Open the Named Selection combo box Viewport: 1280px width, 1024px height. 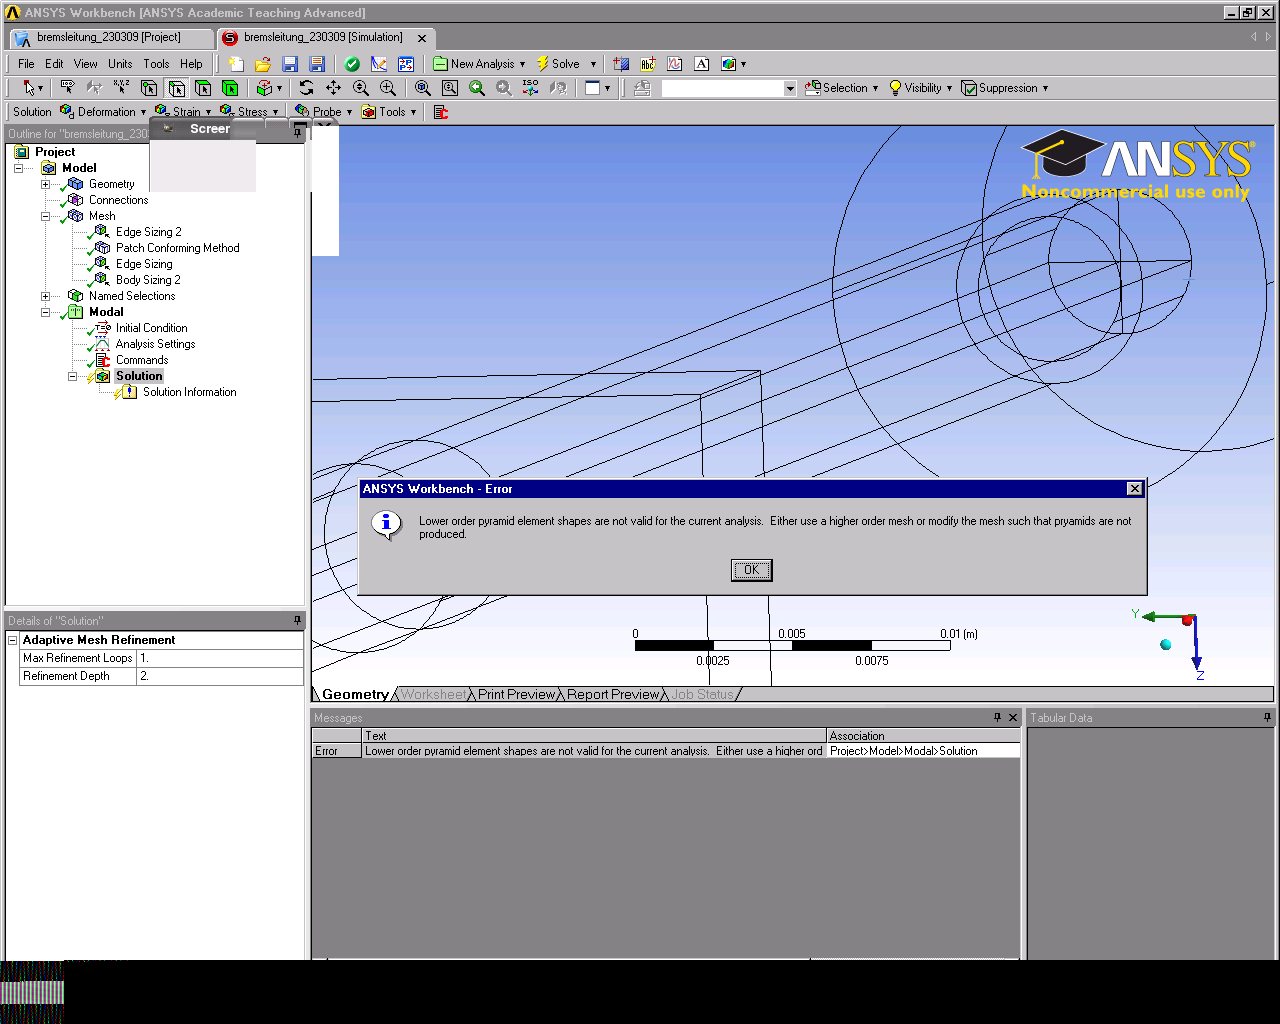(x=790, y=88)
